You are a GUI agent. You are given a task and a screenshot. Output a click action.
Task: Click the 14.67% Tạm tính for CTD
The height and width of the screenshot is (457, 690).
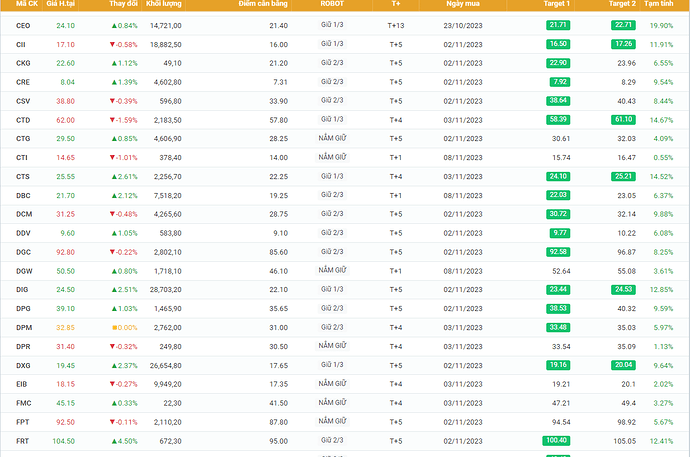pos(661,120)
